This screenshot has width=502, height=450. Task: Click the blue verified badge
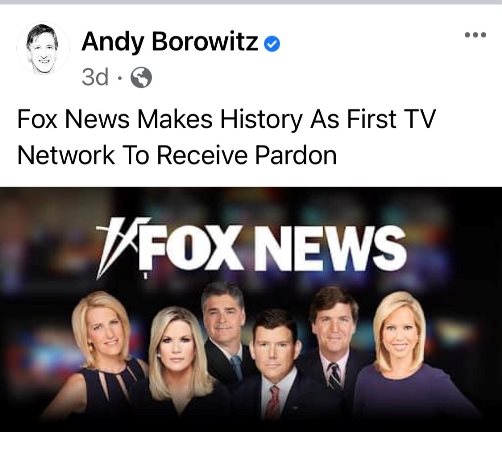click(272, 44)
